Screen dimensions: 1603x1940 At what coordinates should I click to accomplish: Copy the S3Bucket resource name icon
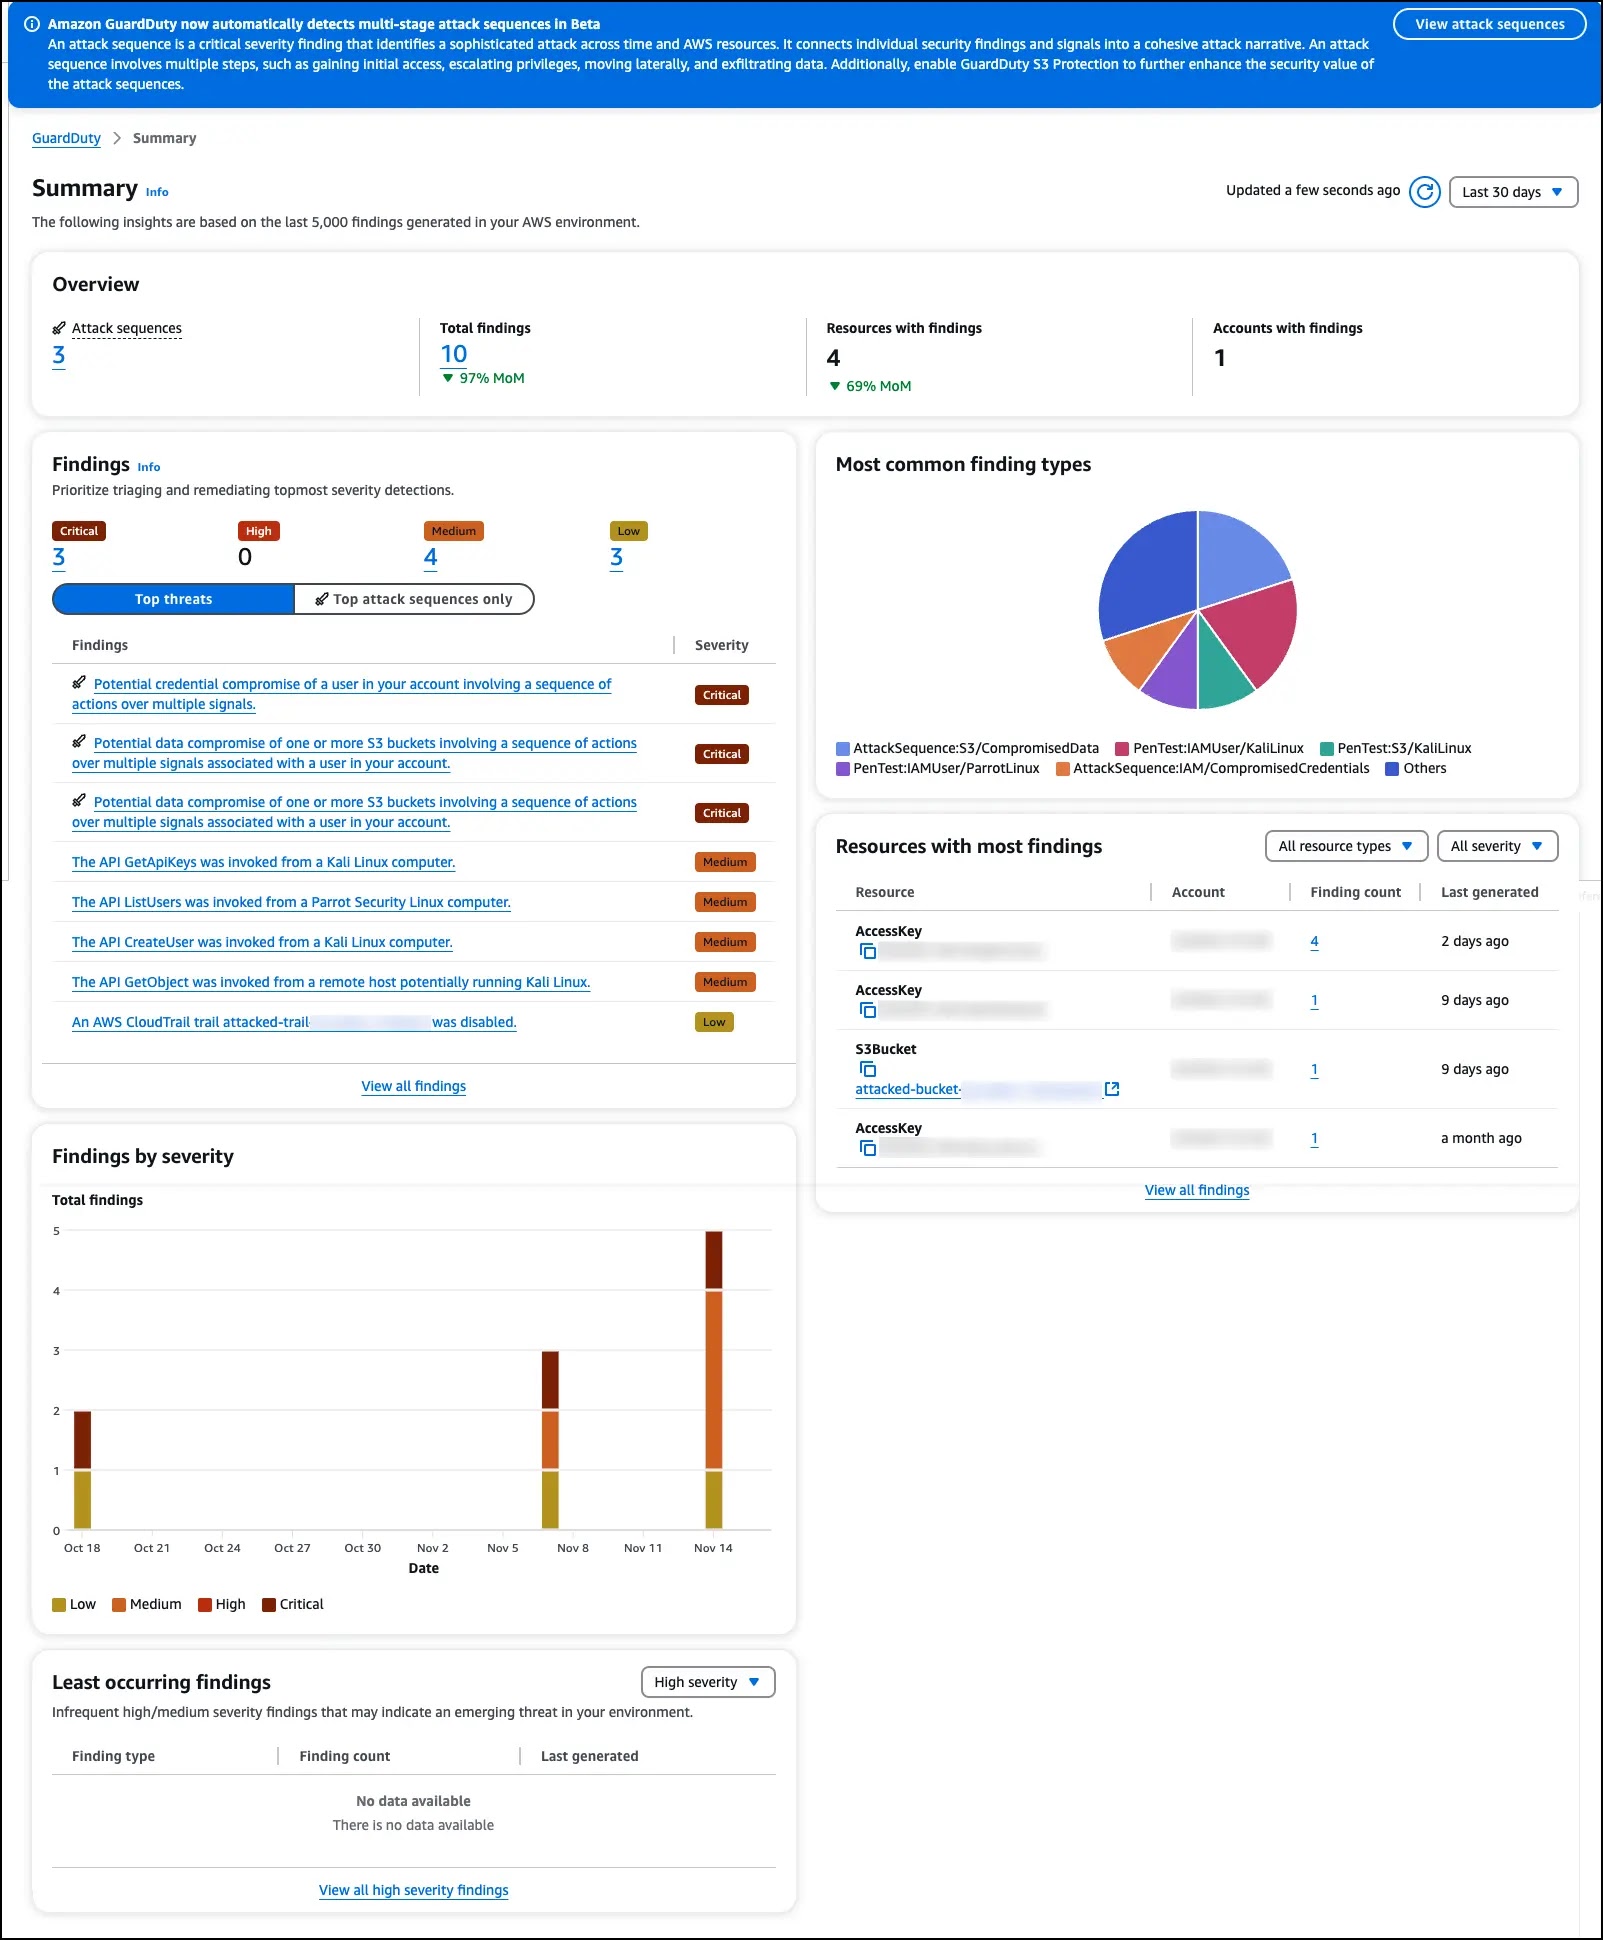868,1069
